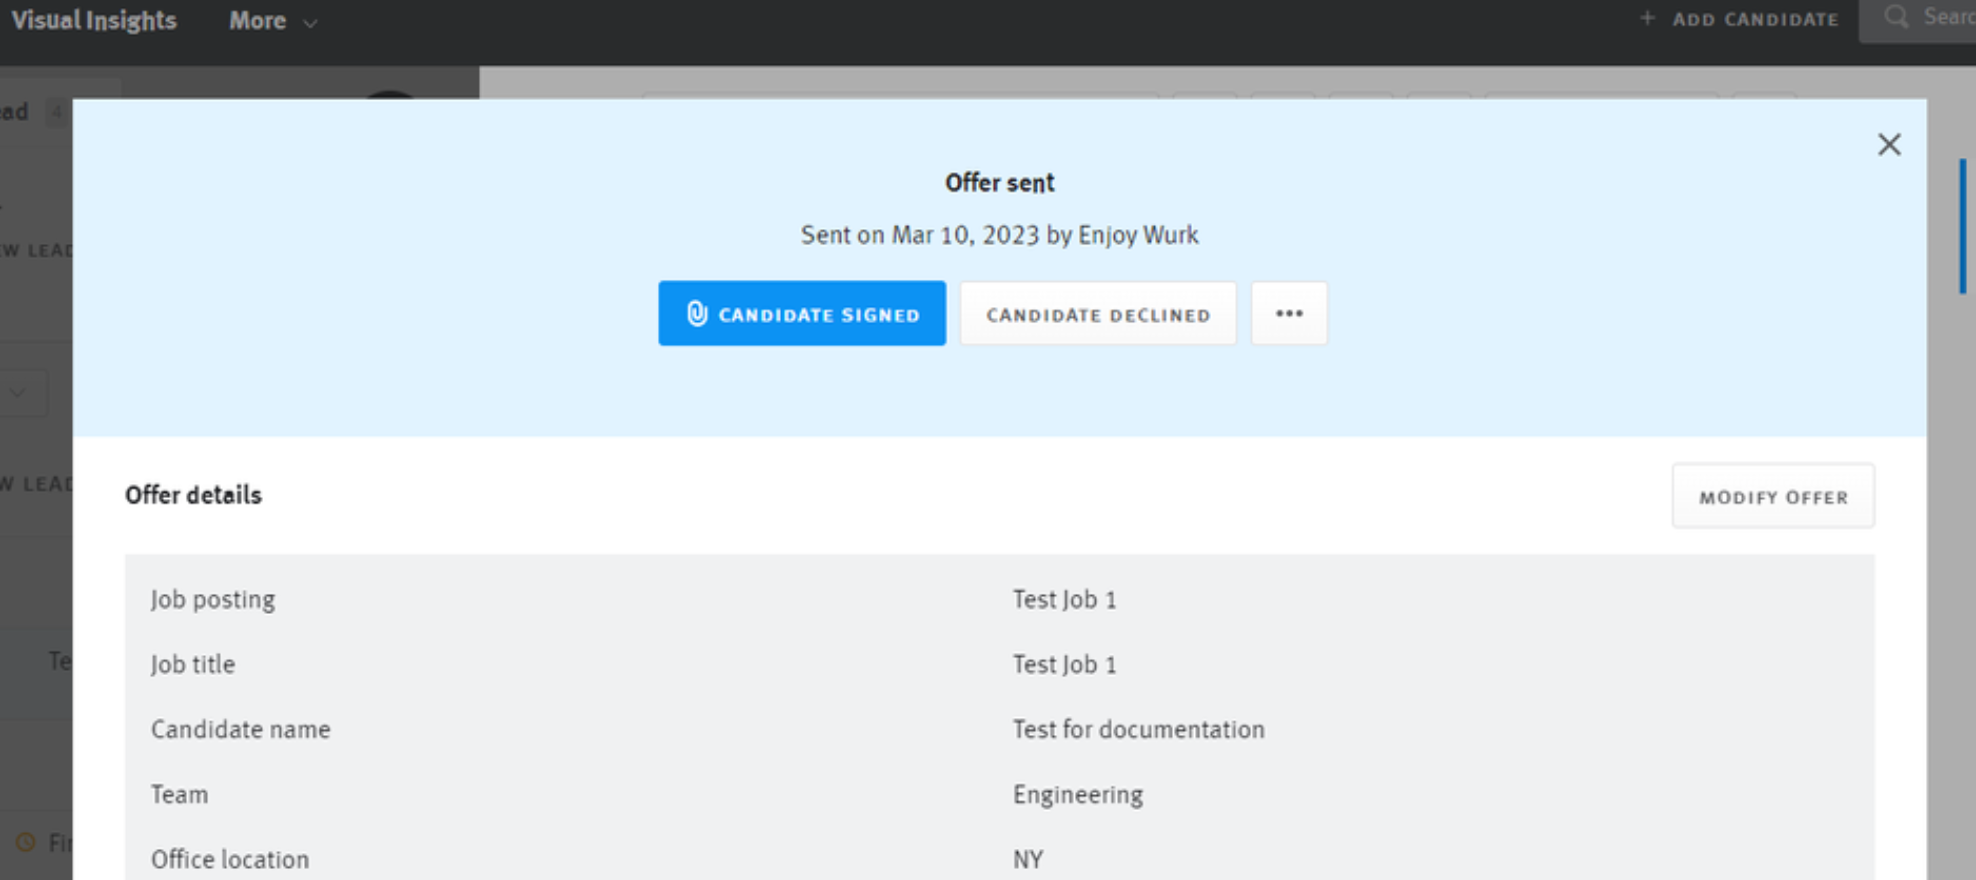Click the Offer details heading

pos(193,495)
